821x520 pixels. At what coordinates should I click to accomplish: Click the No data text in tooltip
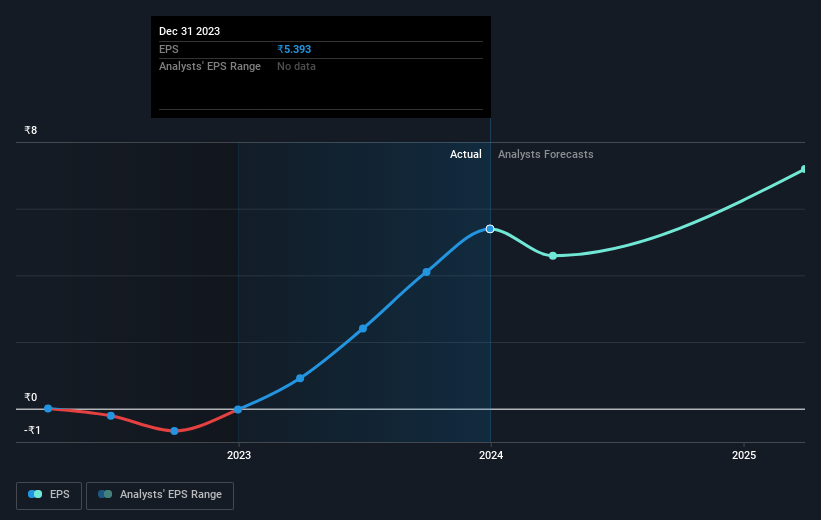coord(296,67)
